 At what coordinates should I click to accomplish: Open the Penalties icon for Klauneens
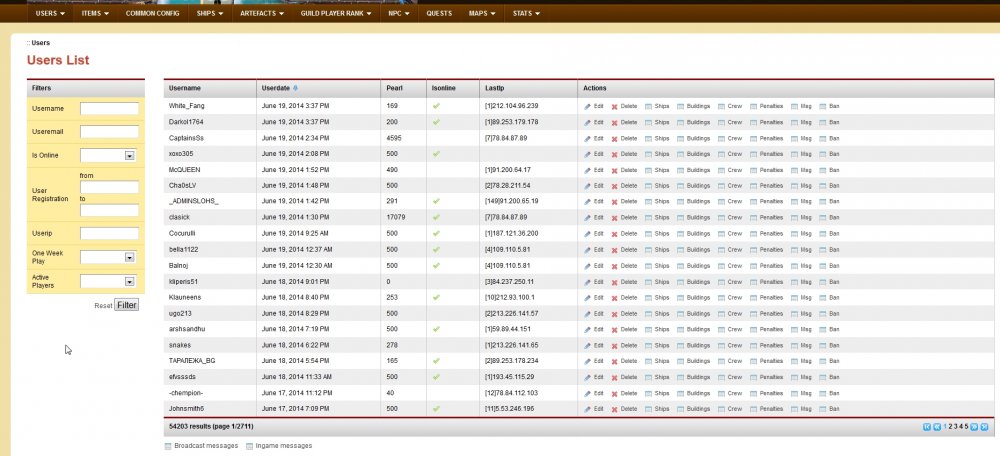[753, 297]
